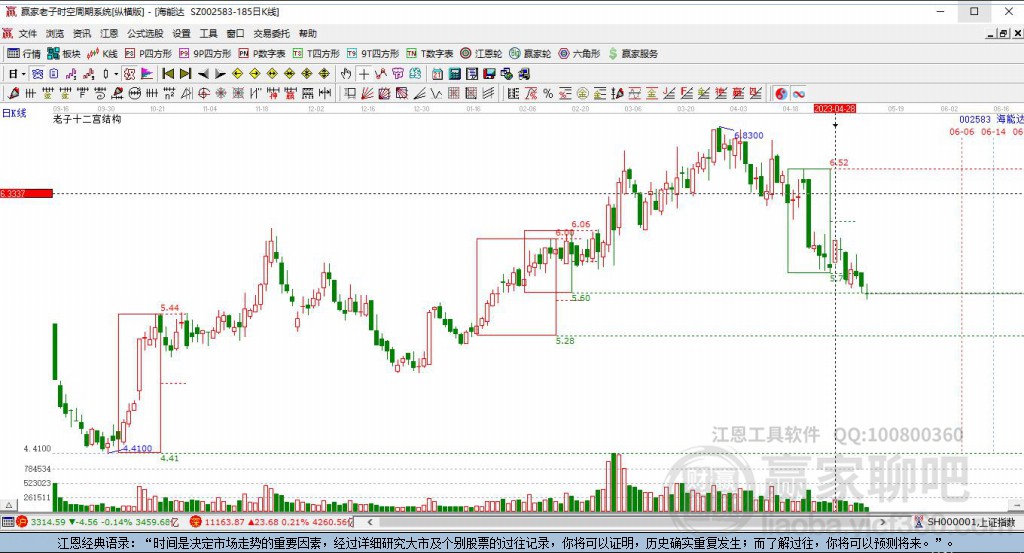Open 赢家轮 tool
The height and width of the screenshot is (553, 1024).
point(530,54)
